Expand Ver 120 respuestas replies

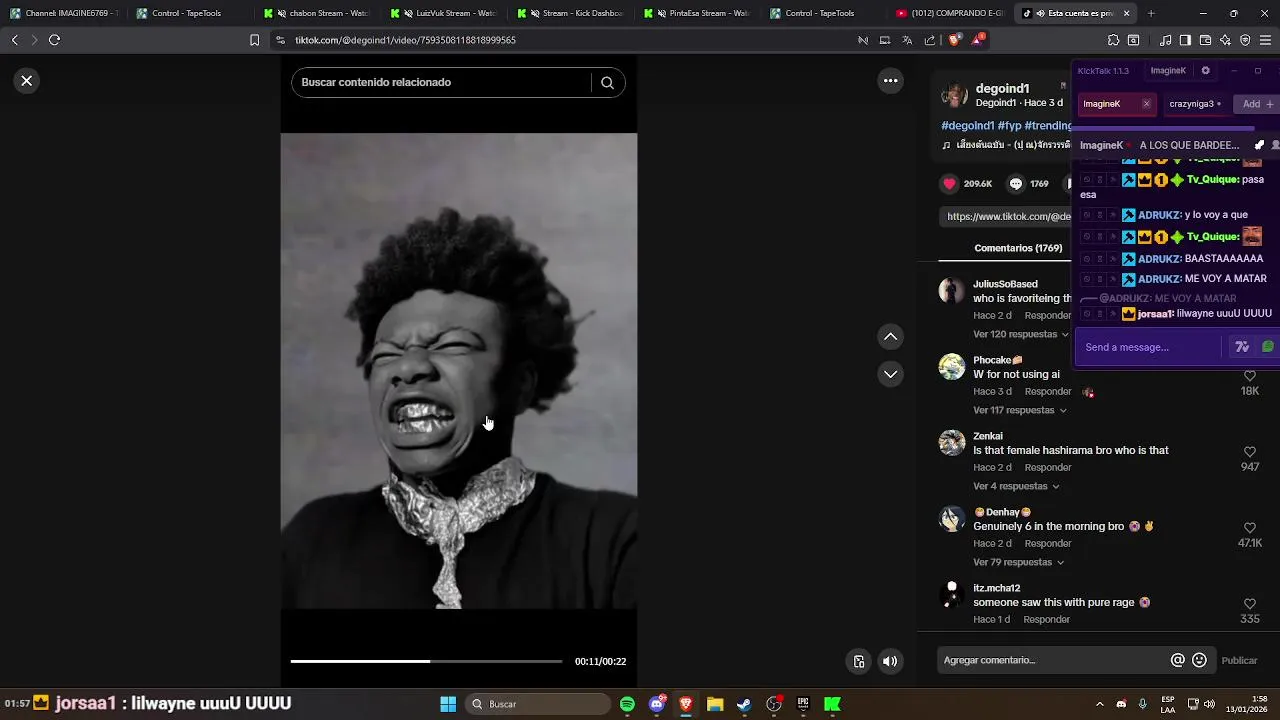(1021, 334)
